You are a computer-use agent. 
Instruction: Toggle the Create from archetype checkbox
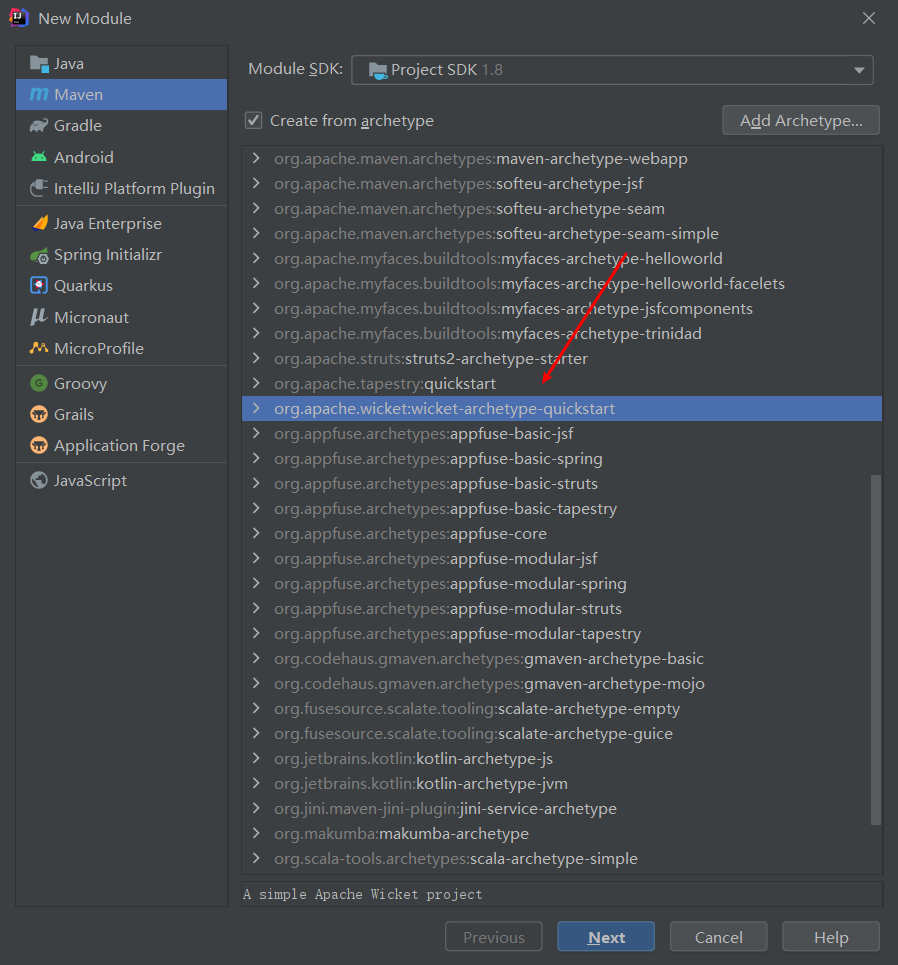click(254, 121)
